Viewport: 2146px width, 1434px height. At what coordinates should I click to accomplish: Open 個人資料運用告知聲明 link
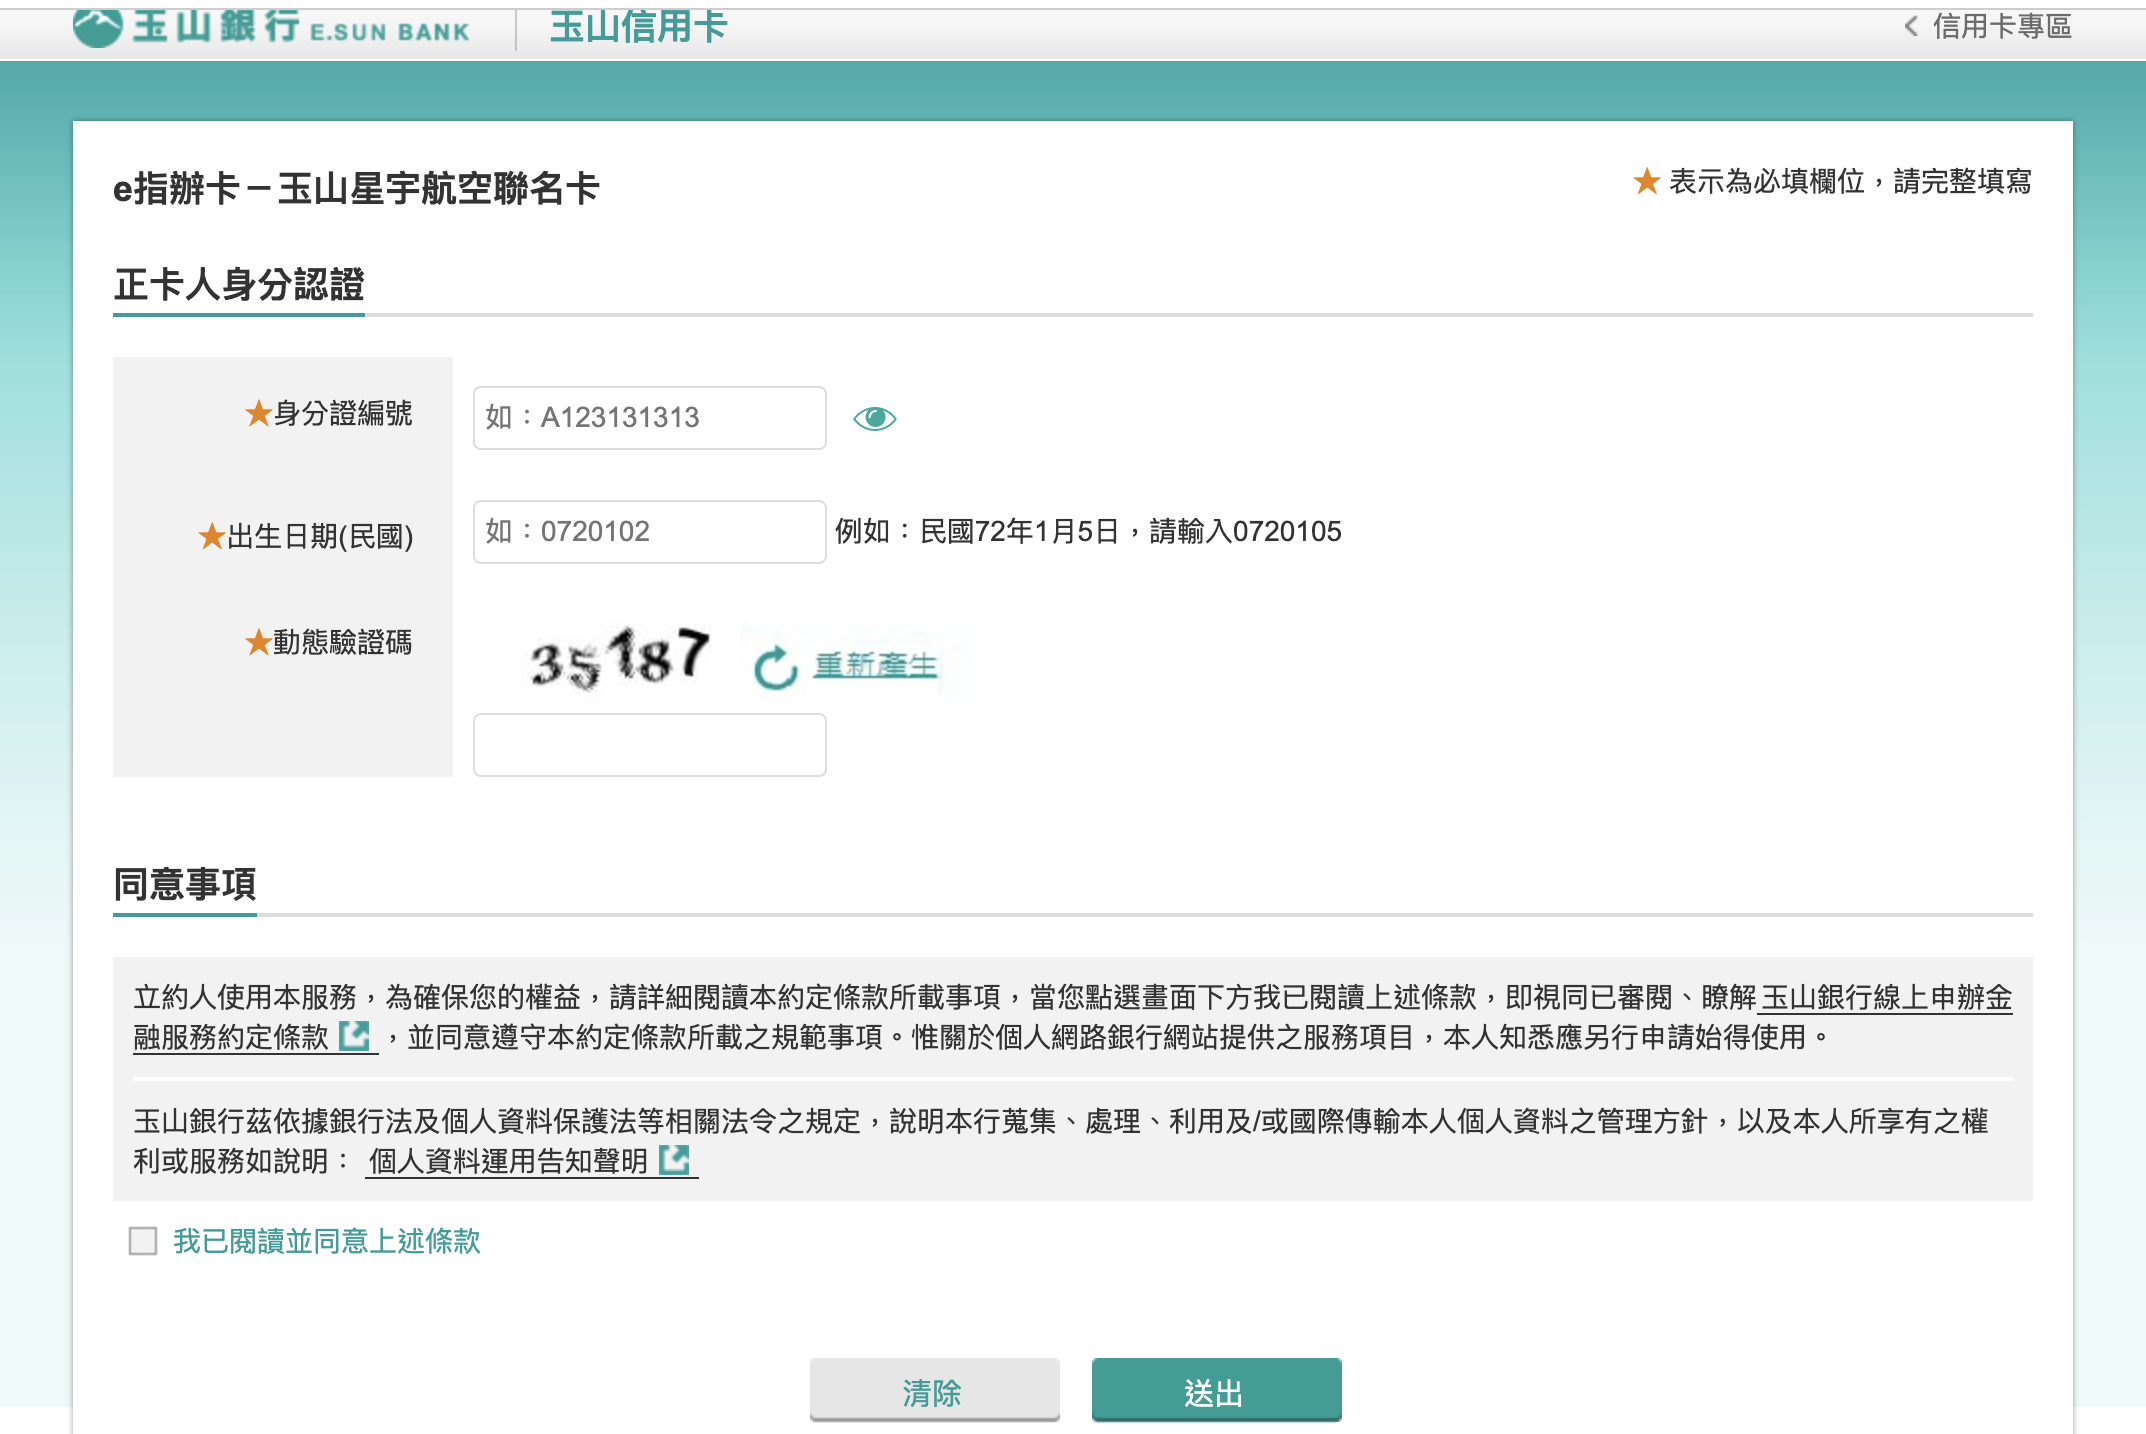(508, 1161)
